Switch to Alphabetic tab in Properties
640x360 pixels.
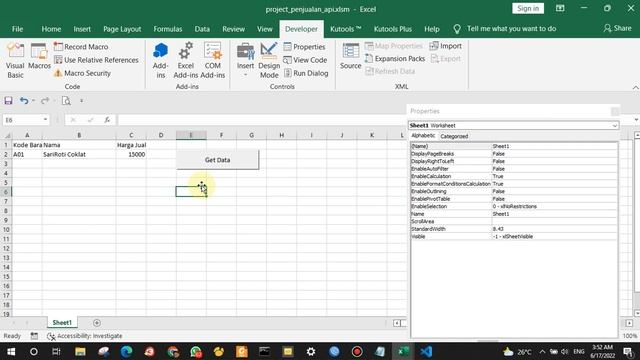tap(423, 136)
